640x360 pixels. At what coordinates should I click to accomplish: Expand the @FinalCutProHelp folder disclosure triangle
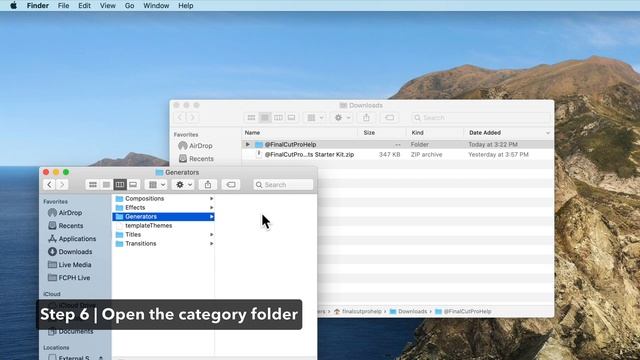click(247, 144)
